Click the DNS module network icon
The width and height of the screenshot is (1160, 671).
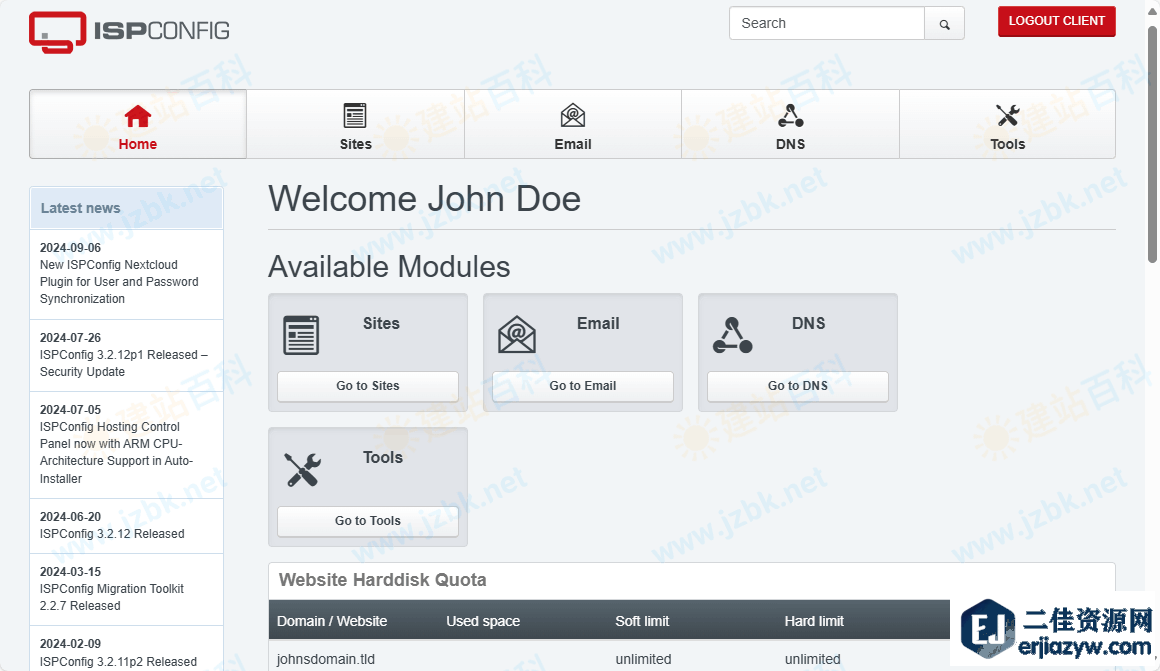tap(732, 335)
